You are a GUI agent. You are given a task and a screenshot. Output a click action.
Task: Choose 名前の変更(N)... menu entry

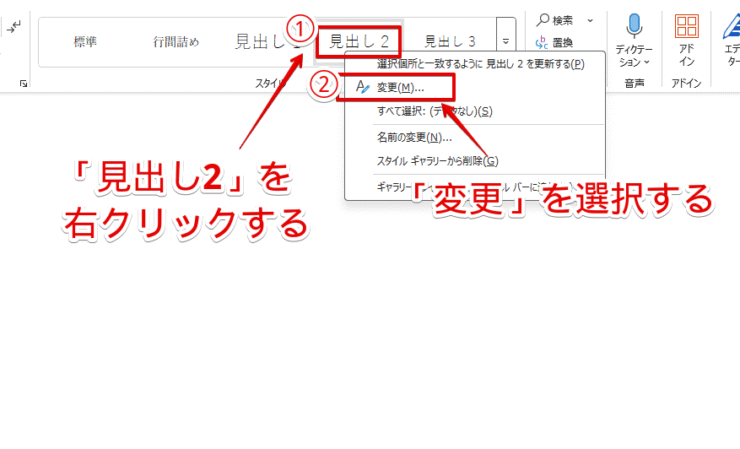click(x=414, y=137)
